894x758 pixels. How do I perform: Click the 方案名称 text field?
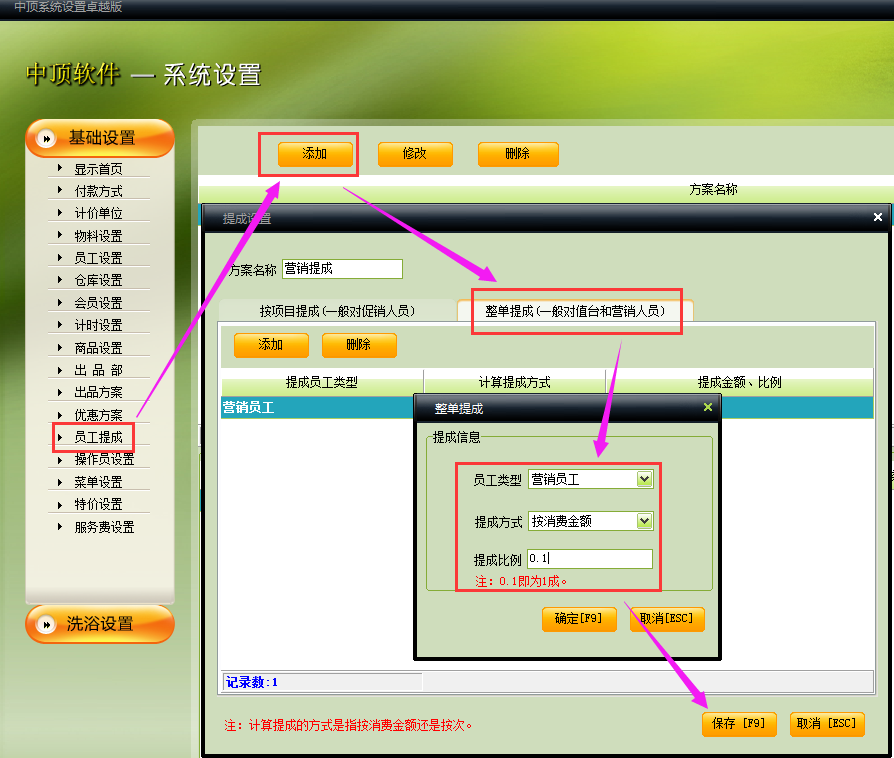(x=342, y=269)
